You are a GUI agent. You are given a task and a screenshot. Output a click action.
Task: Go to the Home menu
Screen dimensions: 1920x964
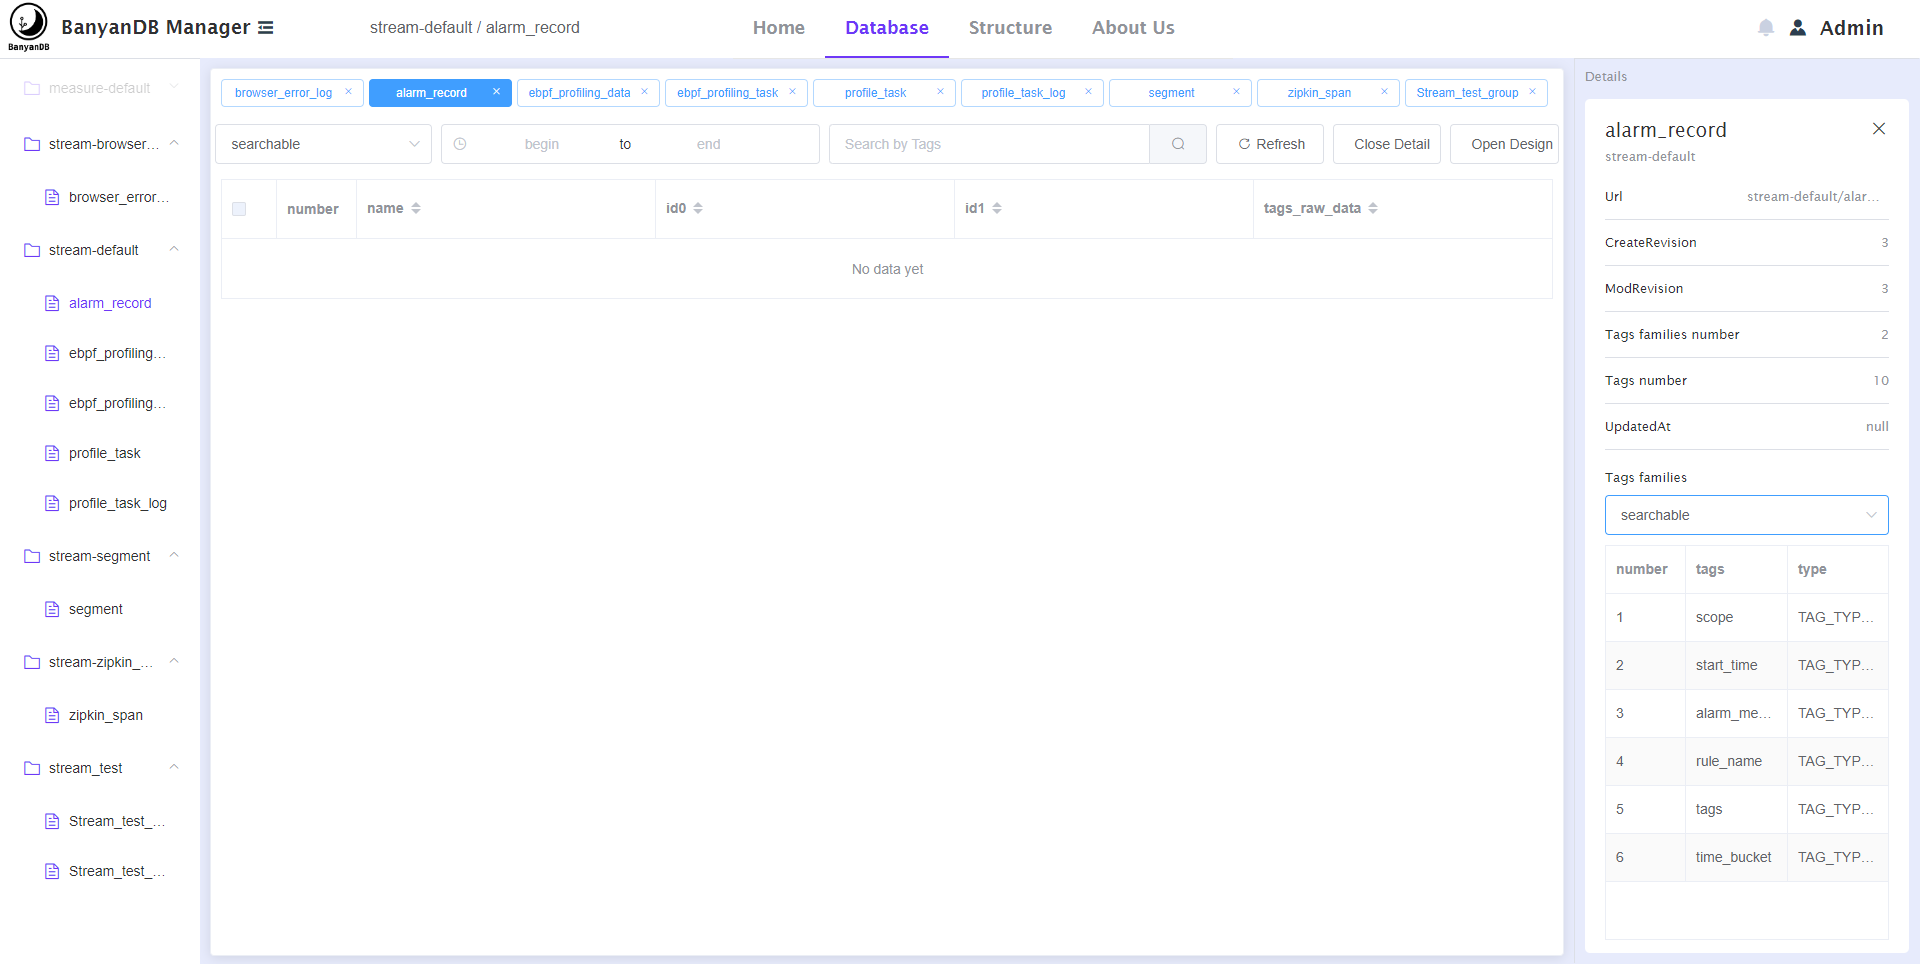[779, 28]
